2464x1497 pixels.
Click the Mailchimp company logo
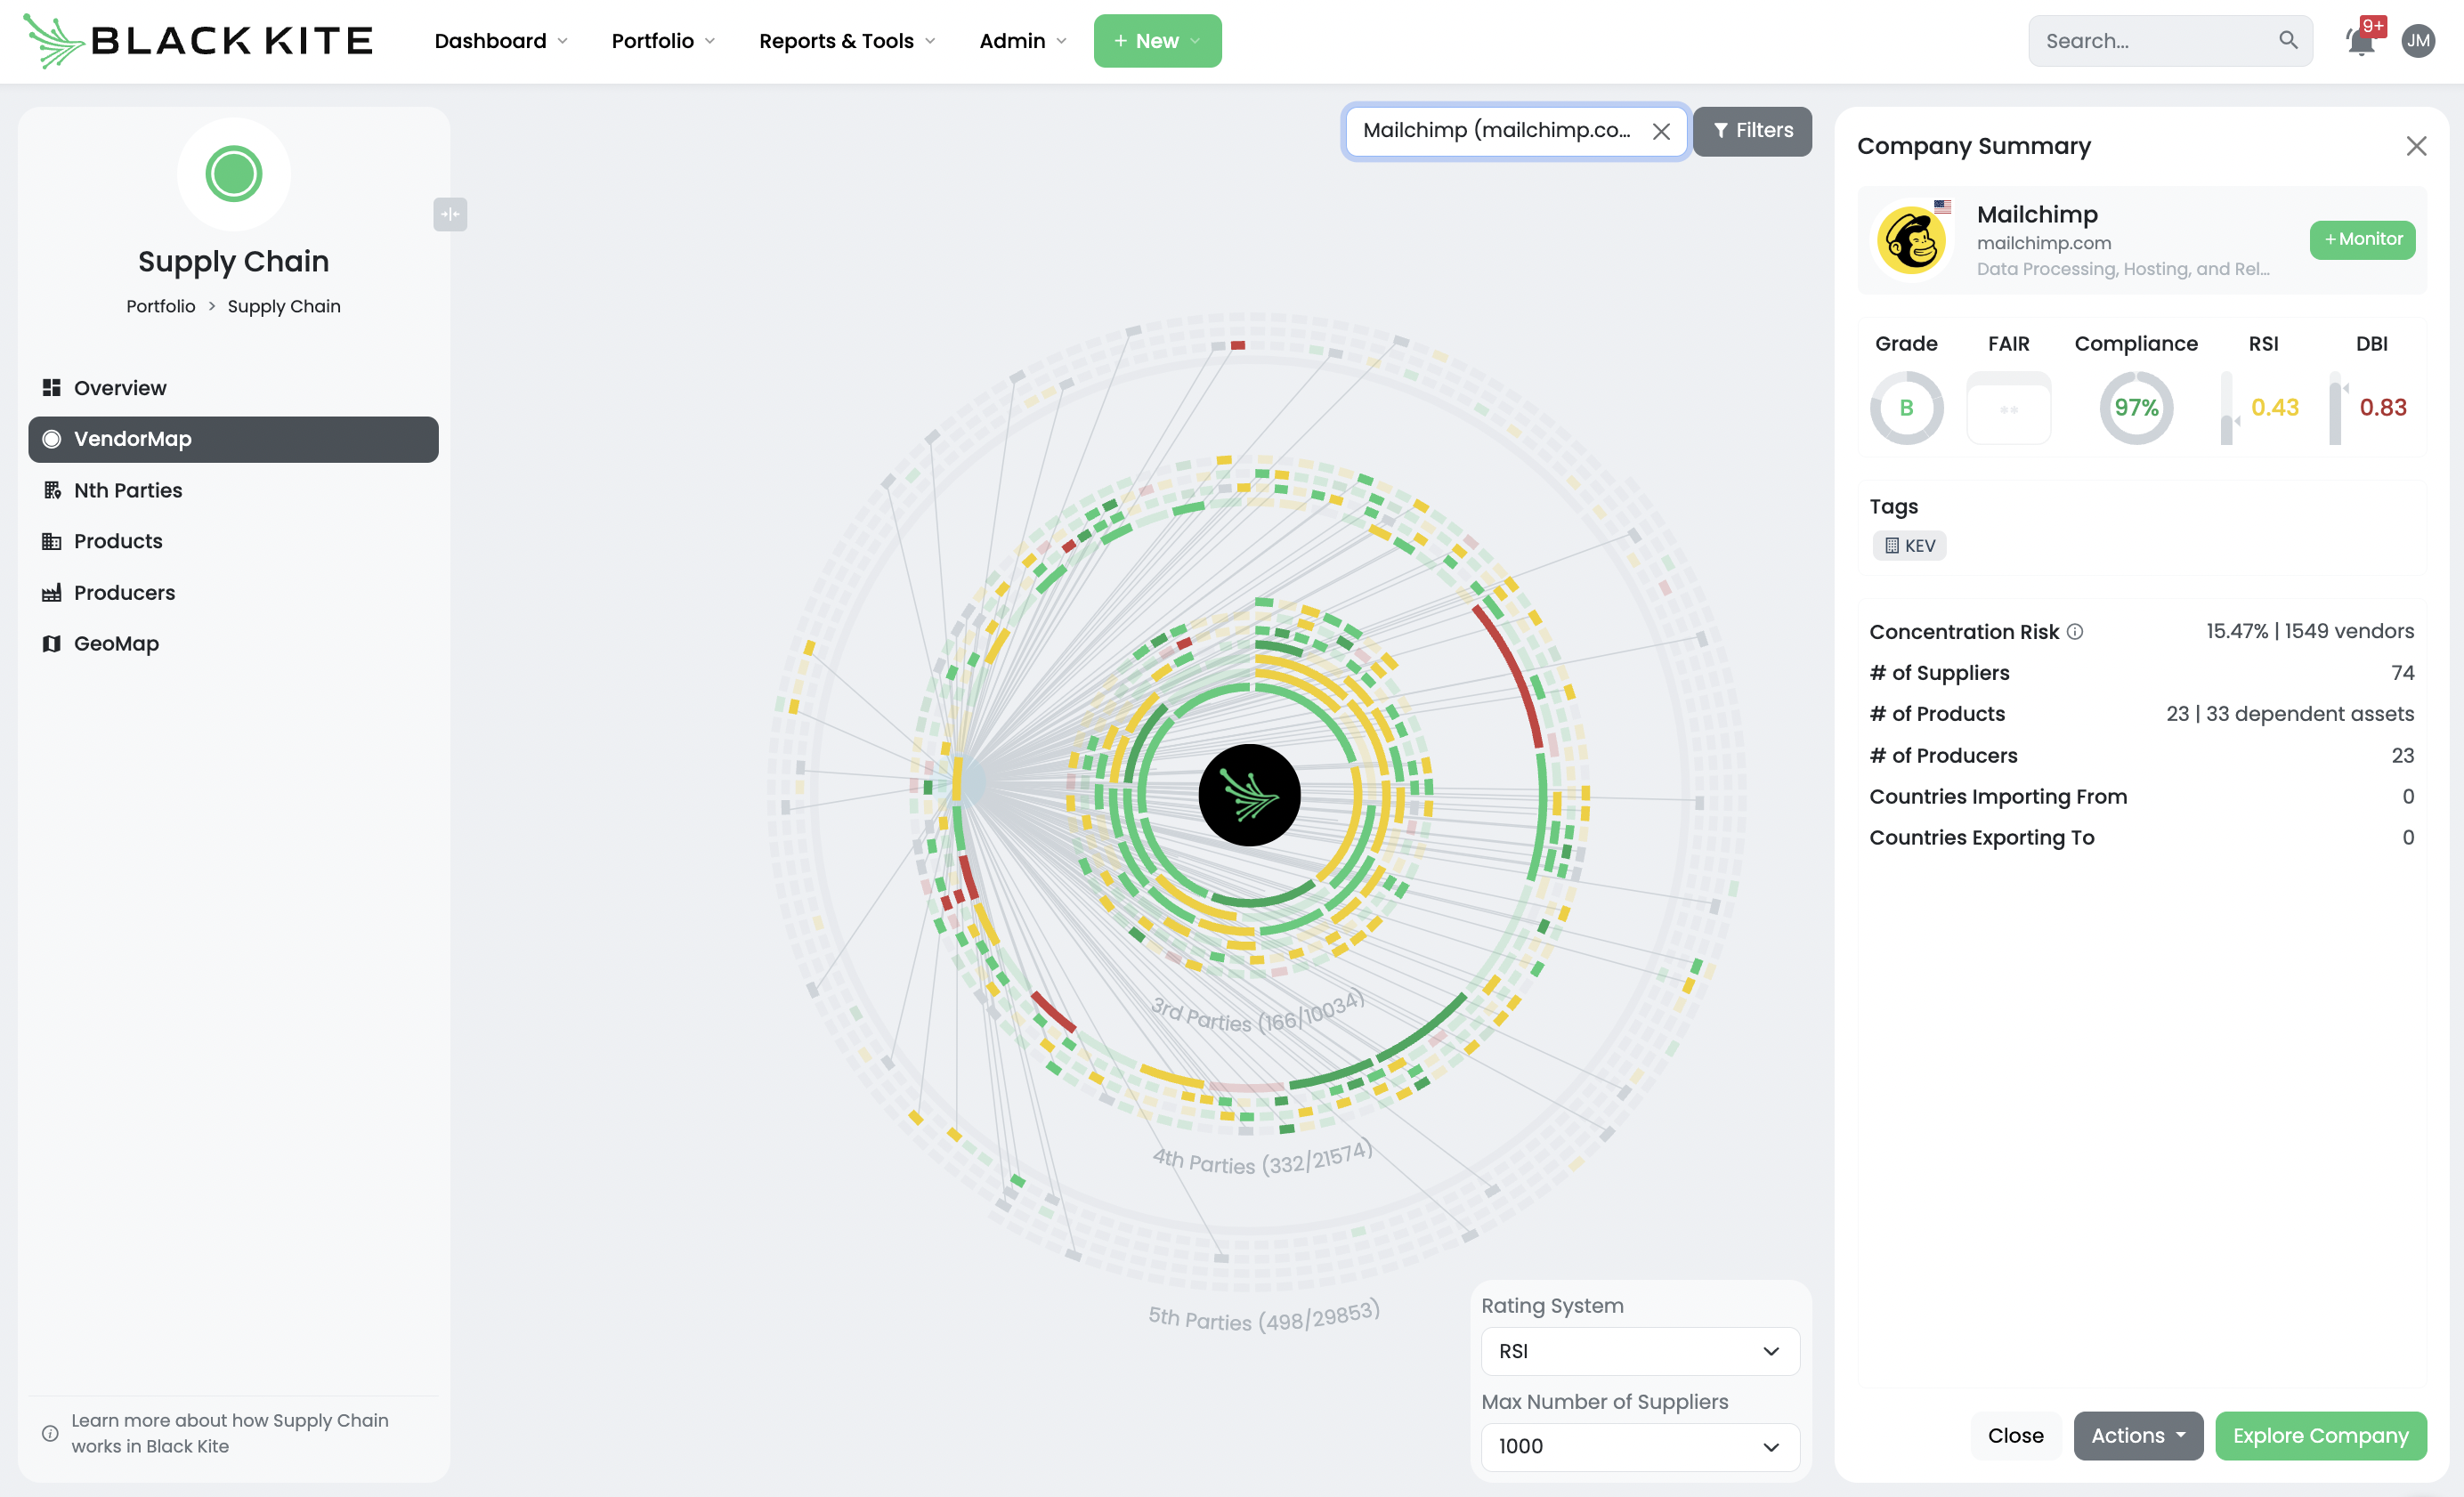point(1911,240)
